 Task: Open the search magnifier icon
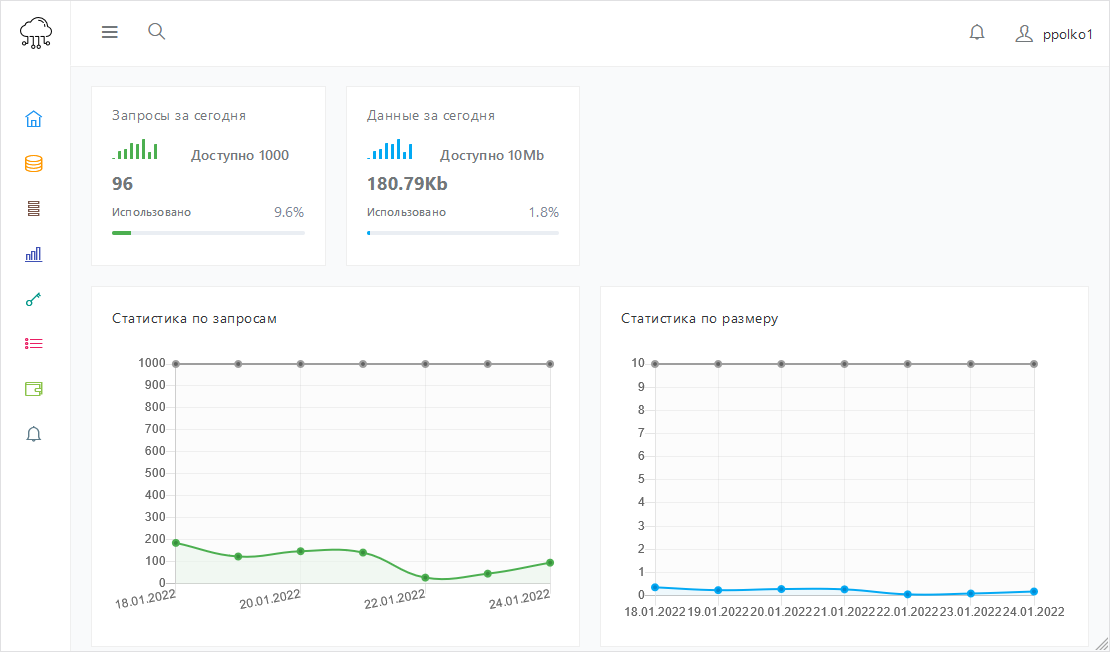pyautogui.click(x=156, y=31)
